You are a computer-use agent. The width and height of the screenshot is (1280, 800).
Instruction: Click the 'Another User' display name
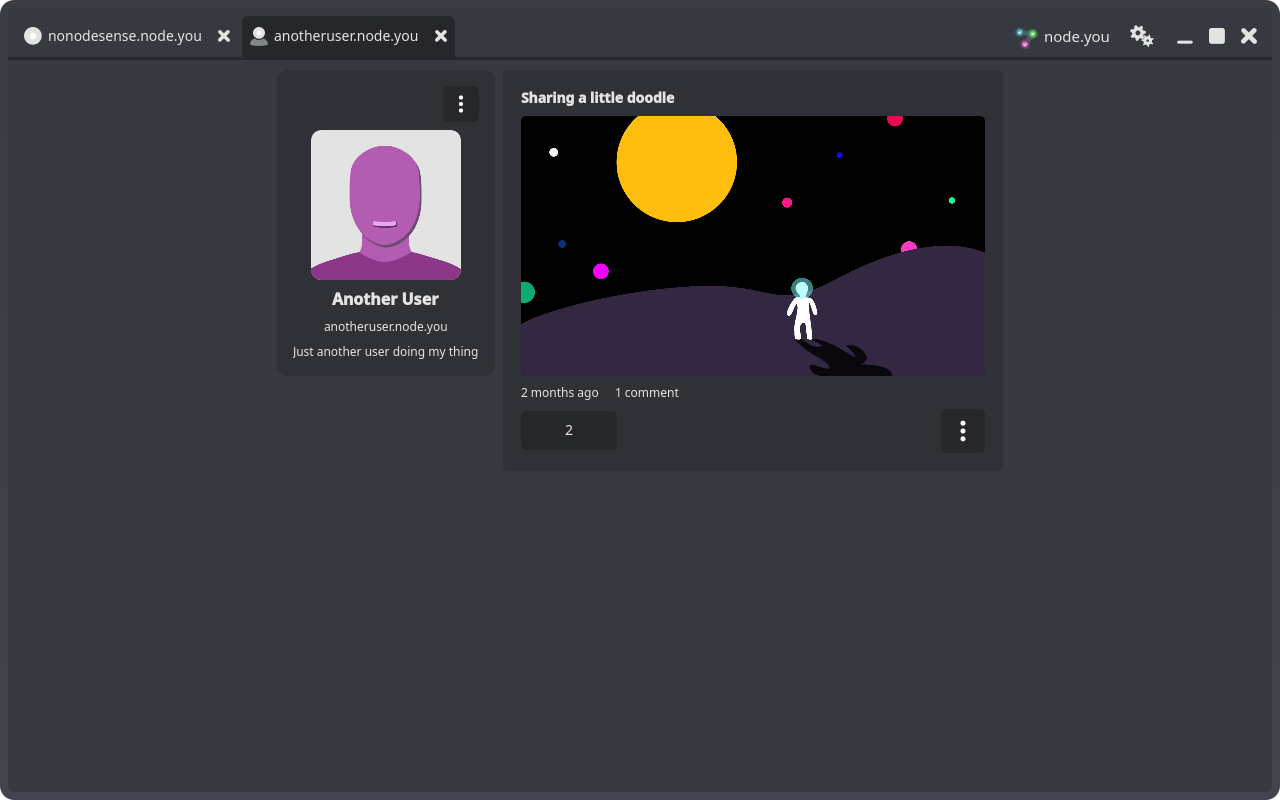pyautogui.click(x=386, y=299)
